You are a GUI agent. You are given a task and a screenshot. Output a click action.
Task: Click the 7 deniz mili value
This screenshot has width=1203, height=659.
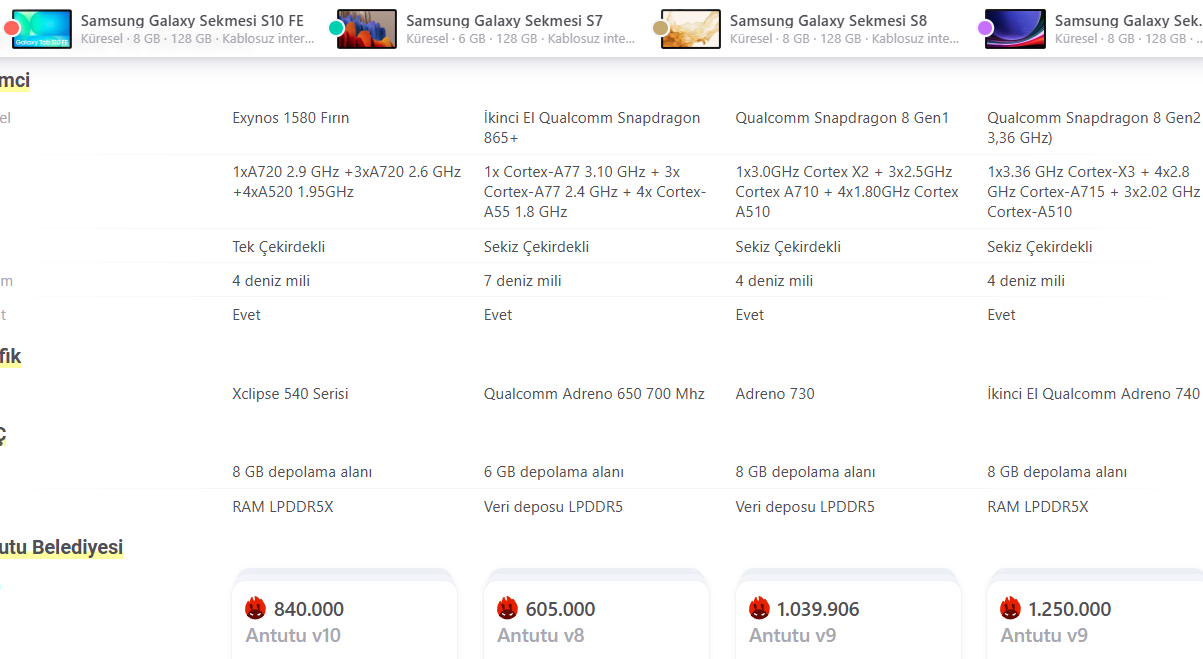tap(523, 281)
